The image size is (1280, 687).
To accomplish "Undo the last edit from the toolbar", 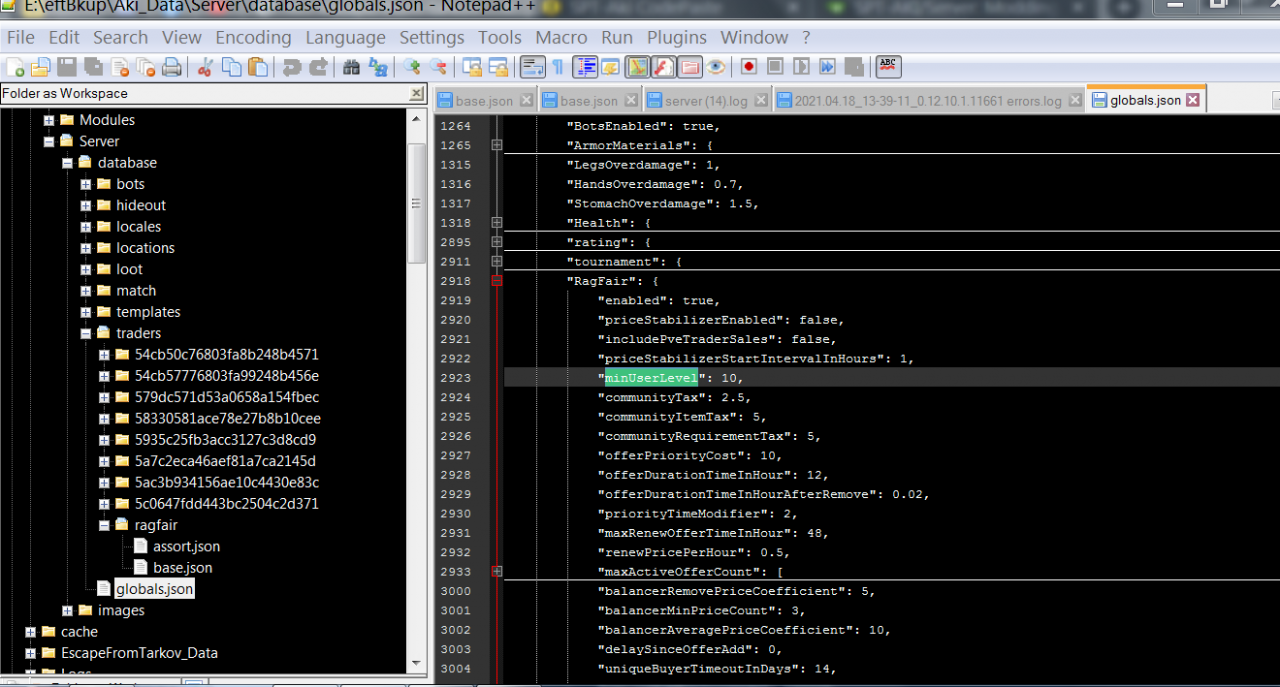I will pos(292,68).
